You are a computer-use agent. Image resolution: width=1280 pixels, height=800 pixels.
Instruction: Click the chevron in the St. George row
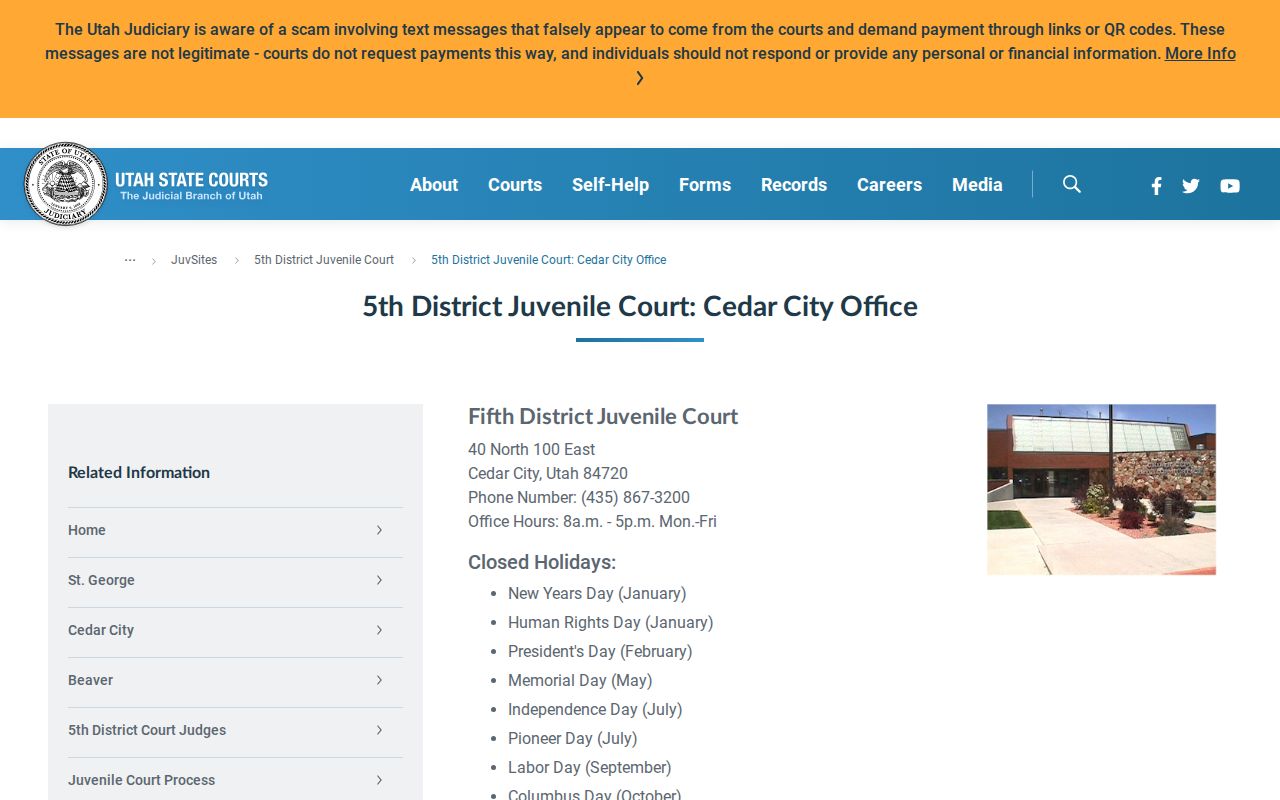click(x=379, y=580)
